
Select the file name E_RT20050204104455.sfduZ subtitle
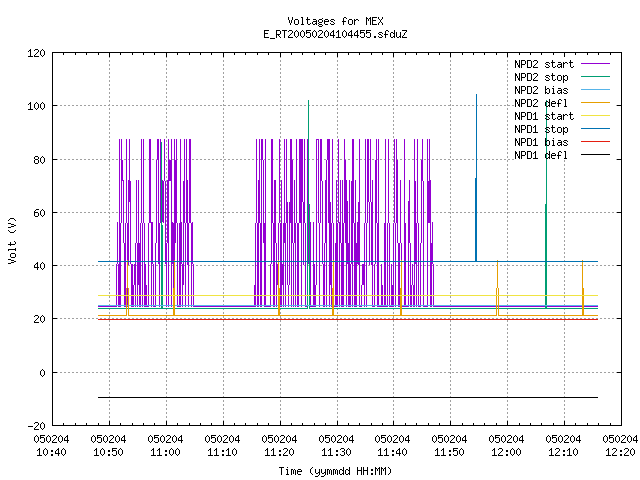(335, 34)
